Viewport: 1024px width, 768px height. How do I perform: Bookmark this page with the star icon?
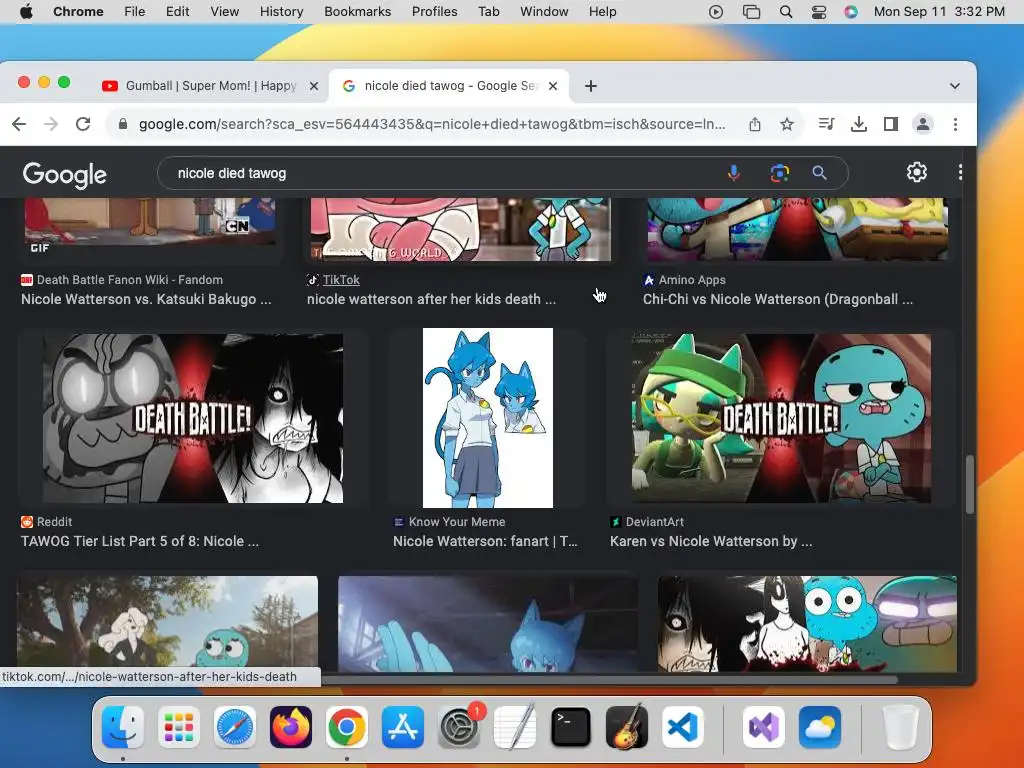pyautogui.click(x=787, y=124)
